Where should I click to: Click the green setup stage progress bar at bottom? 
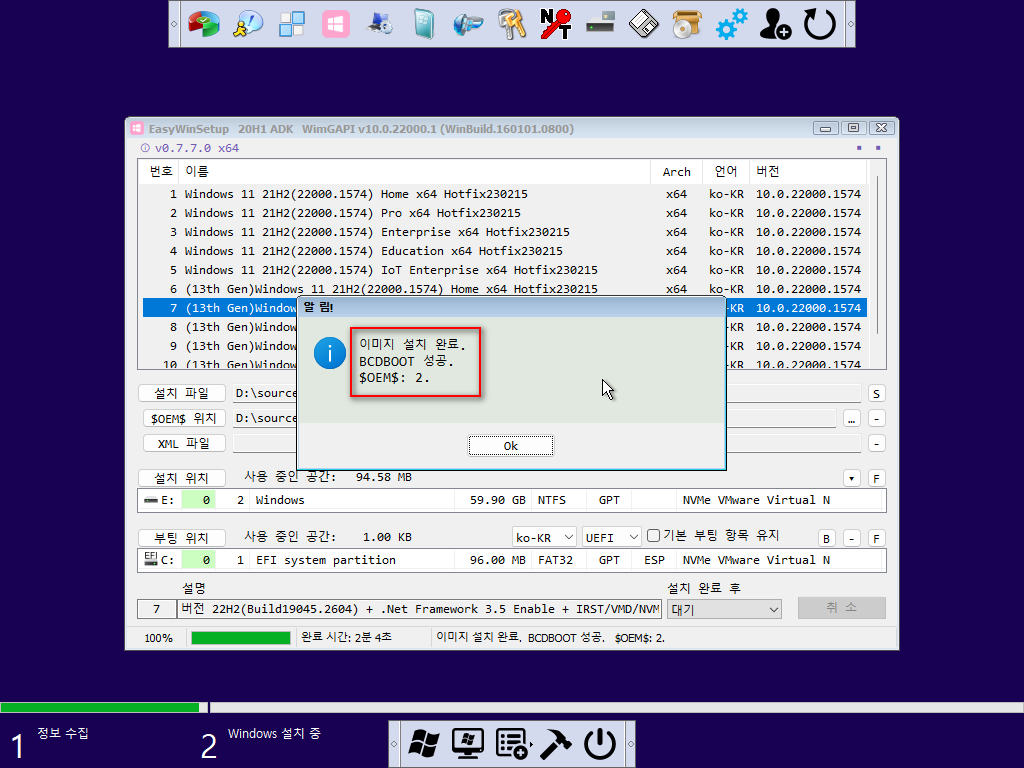point(100,707)
